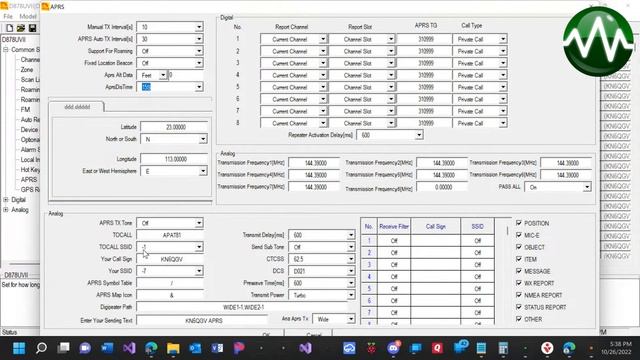Click the Latitude input field
The image size is (640, 360).
click(174, 127)
